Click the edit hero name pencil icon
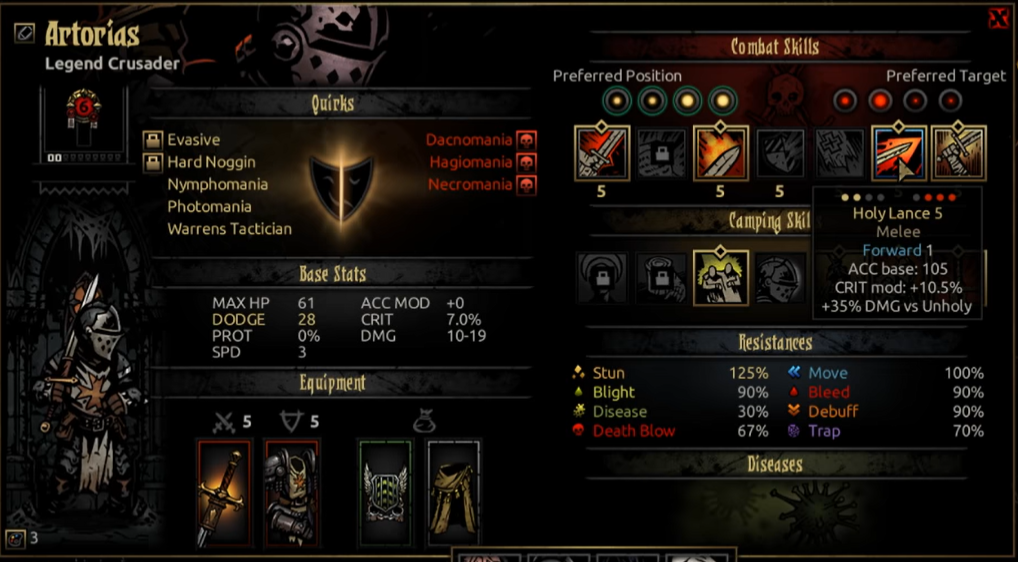Viewport: 1018px width, 562px height. click(x=25, y=32)
